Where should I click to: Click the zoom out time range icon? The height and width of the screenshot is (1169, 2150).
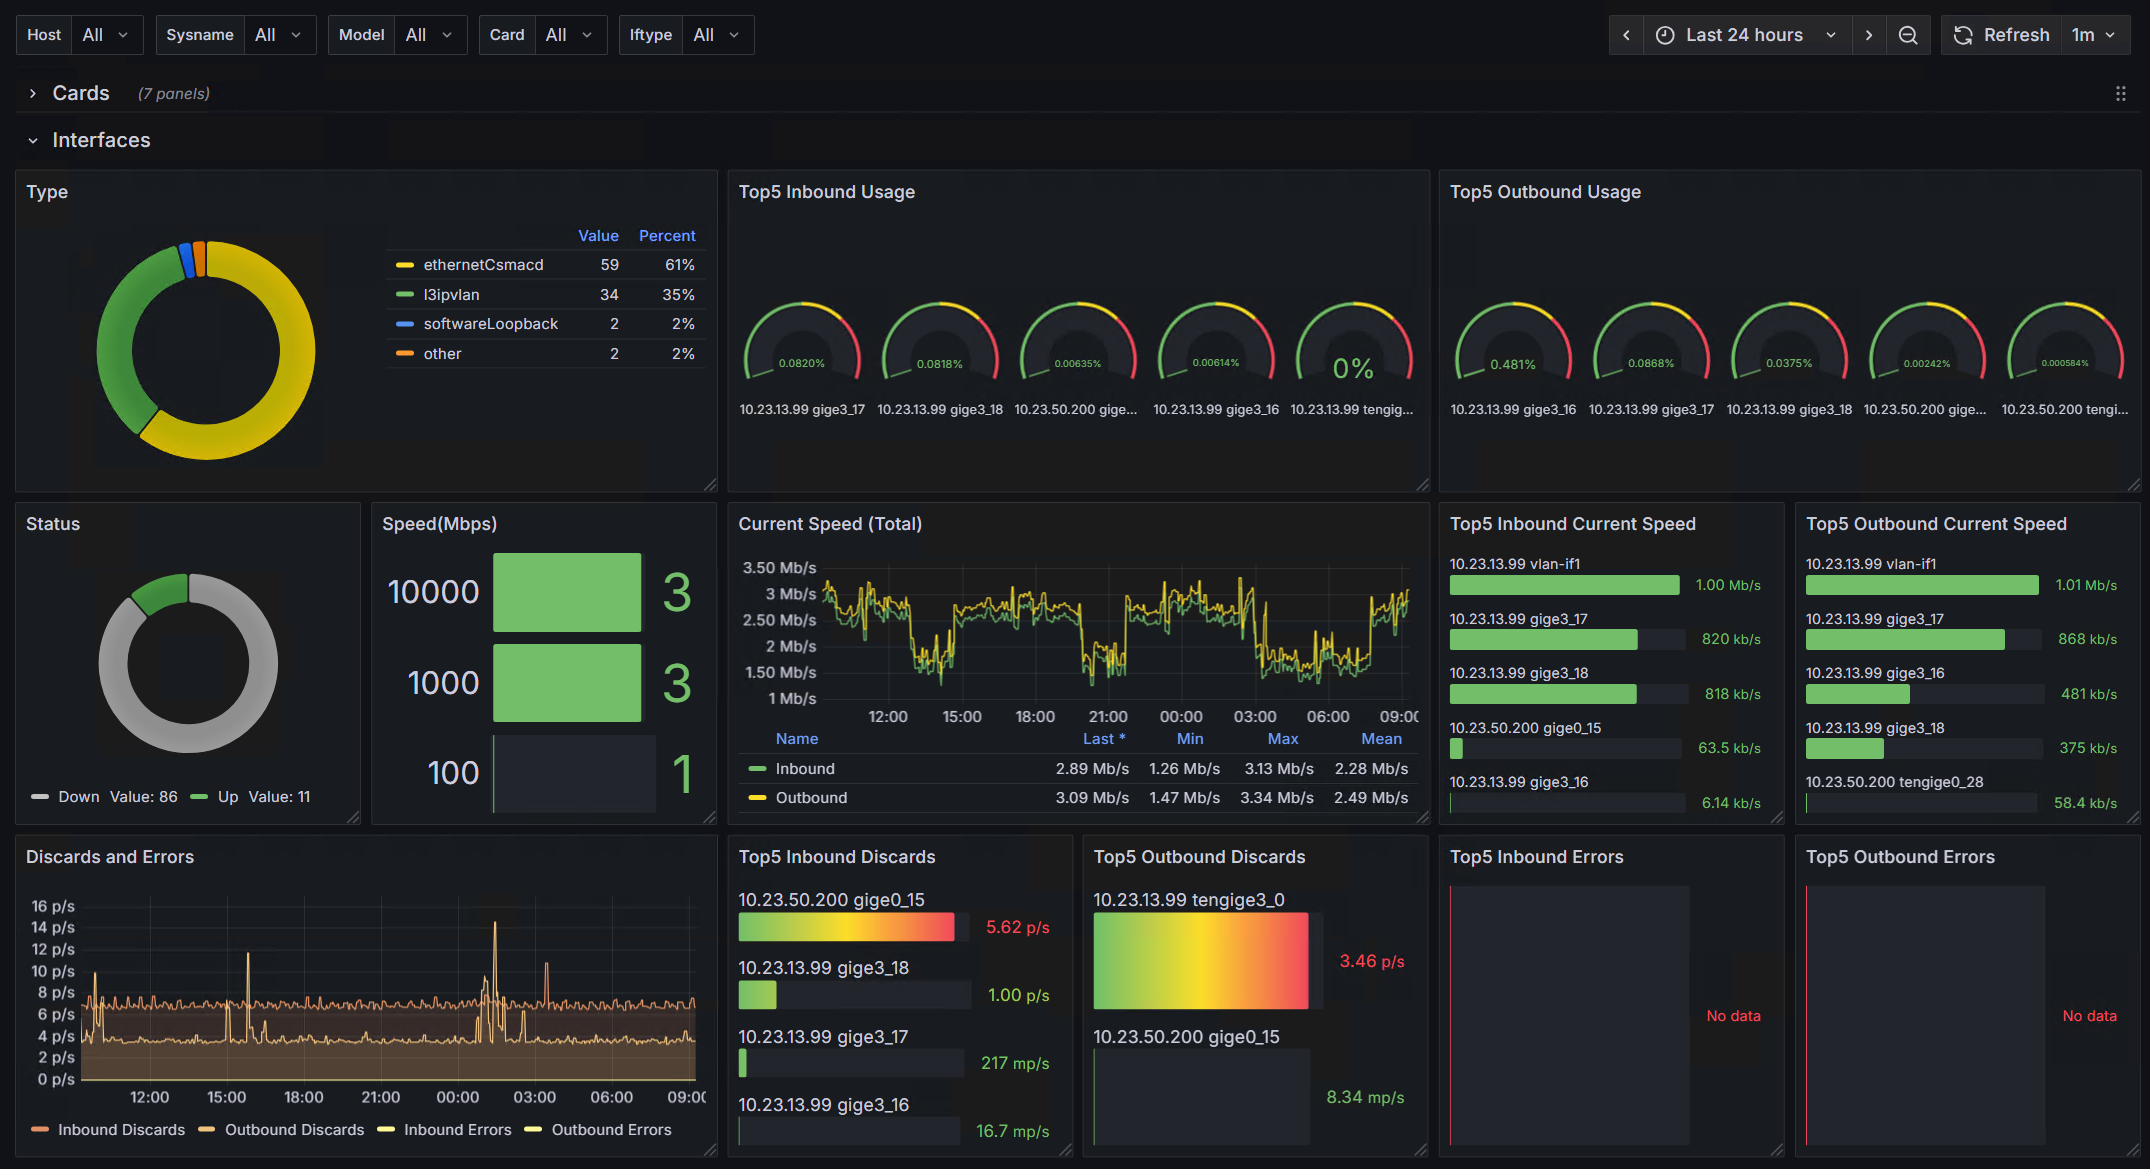click(1908, 35)
